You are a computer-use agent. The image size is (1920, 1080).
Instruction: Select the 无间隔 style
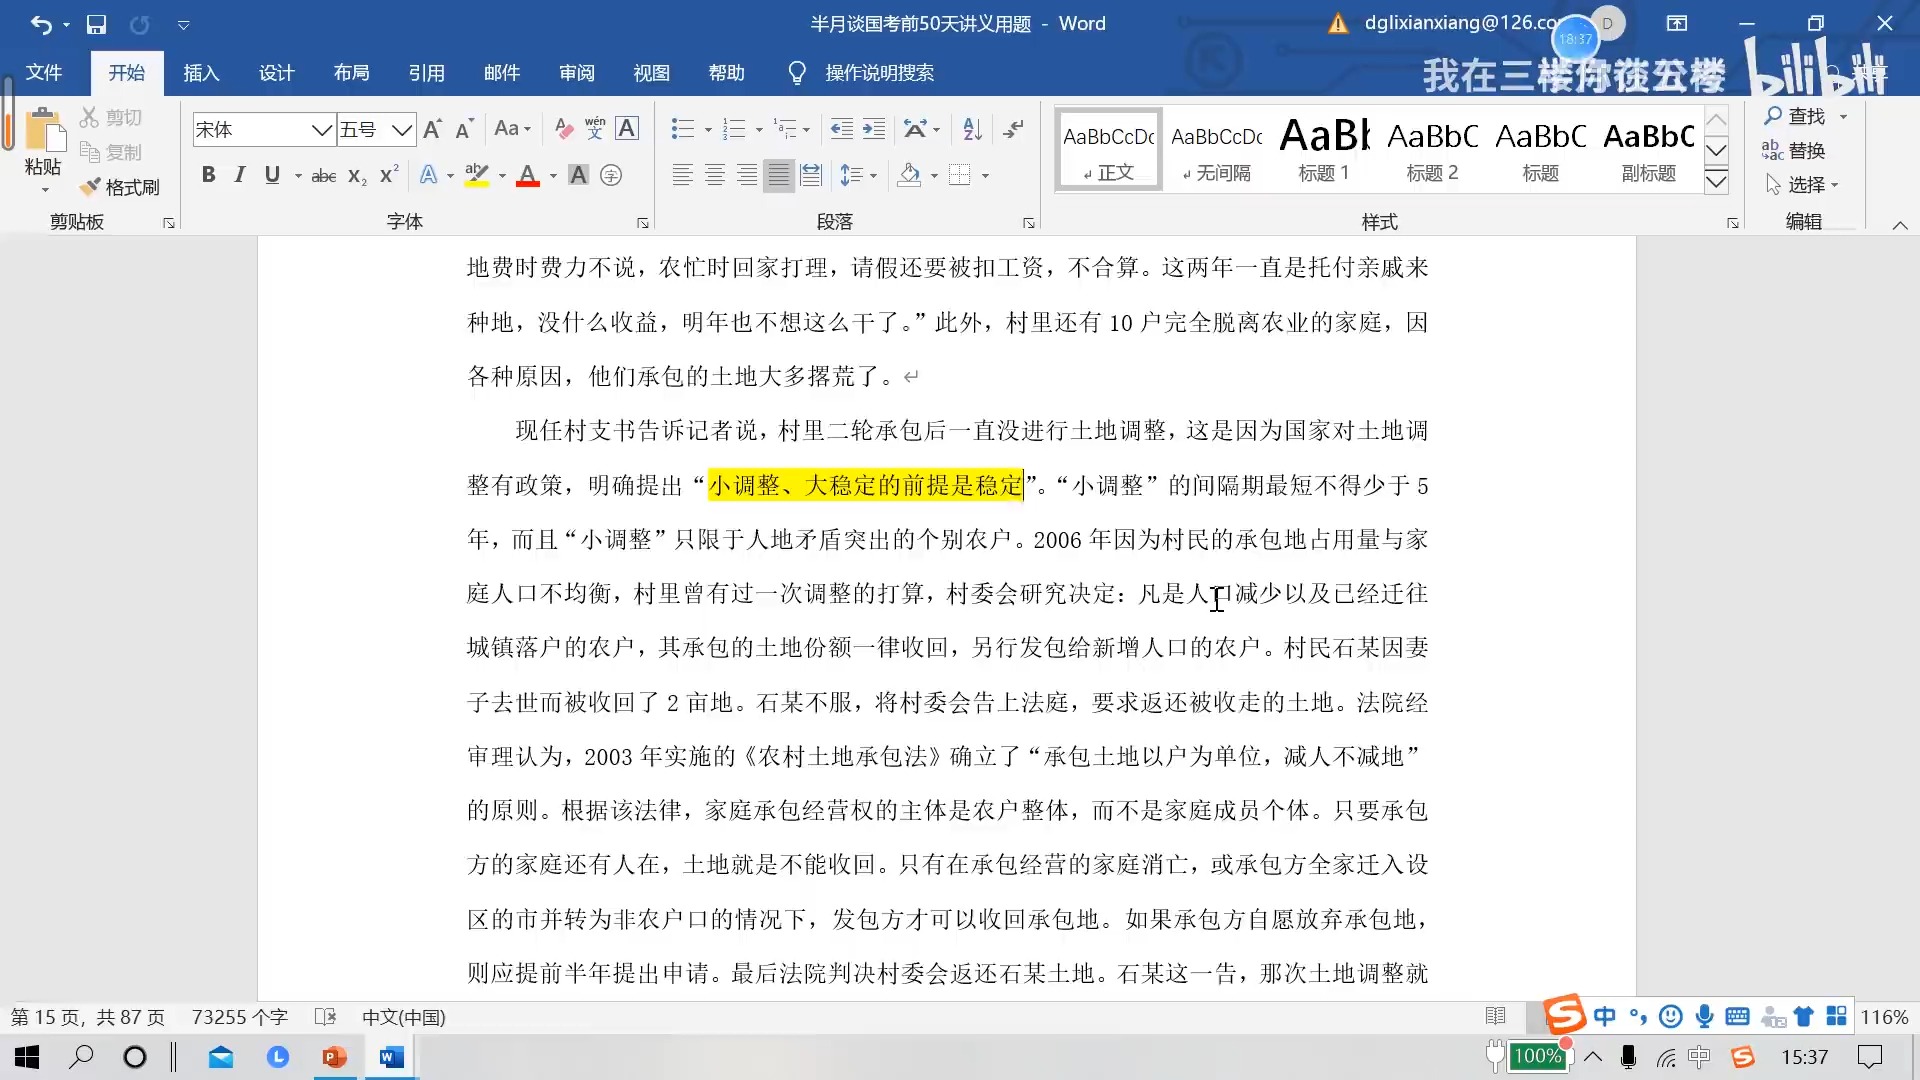point(1216,150)
